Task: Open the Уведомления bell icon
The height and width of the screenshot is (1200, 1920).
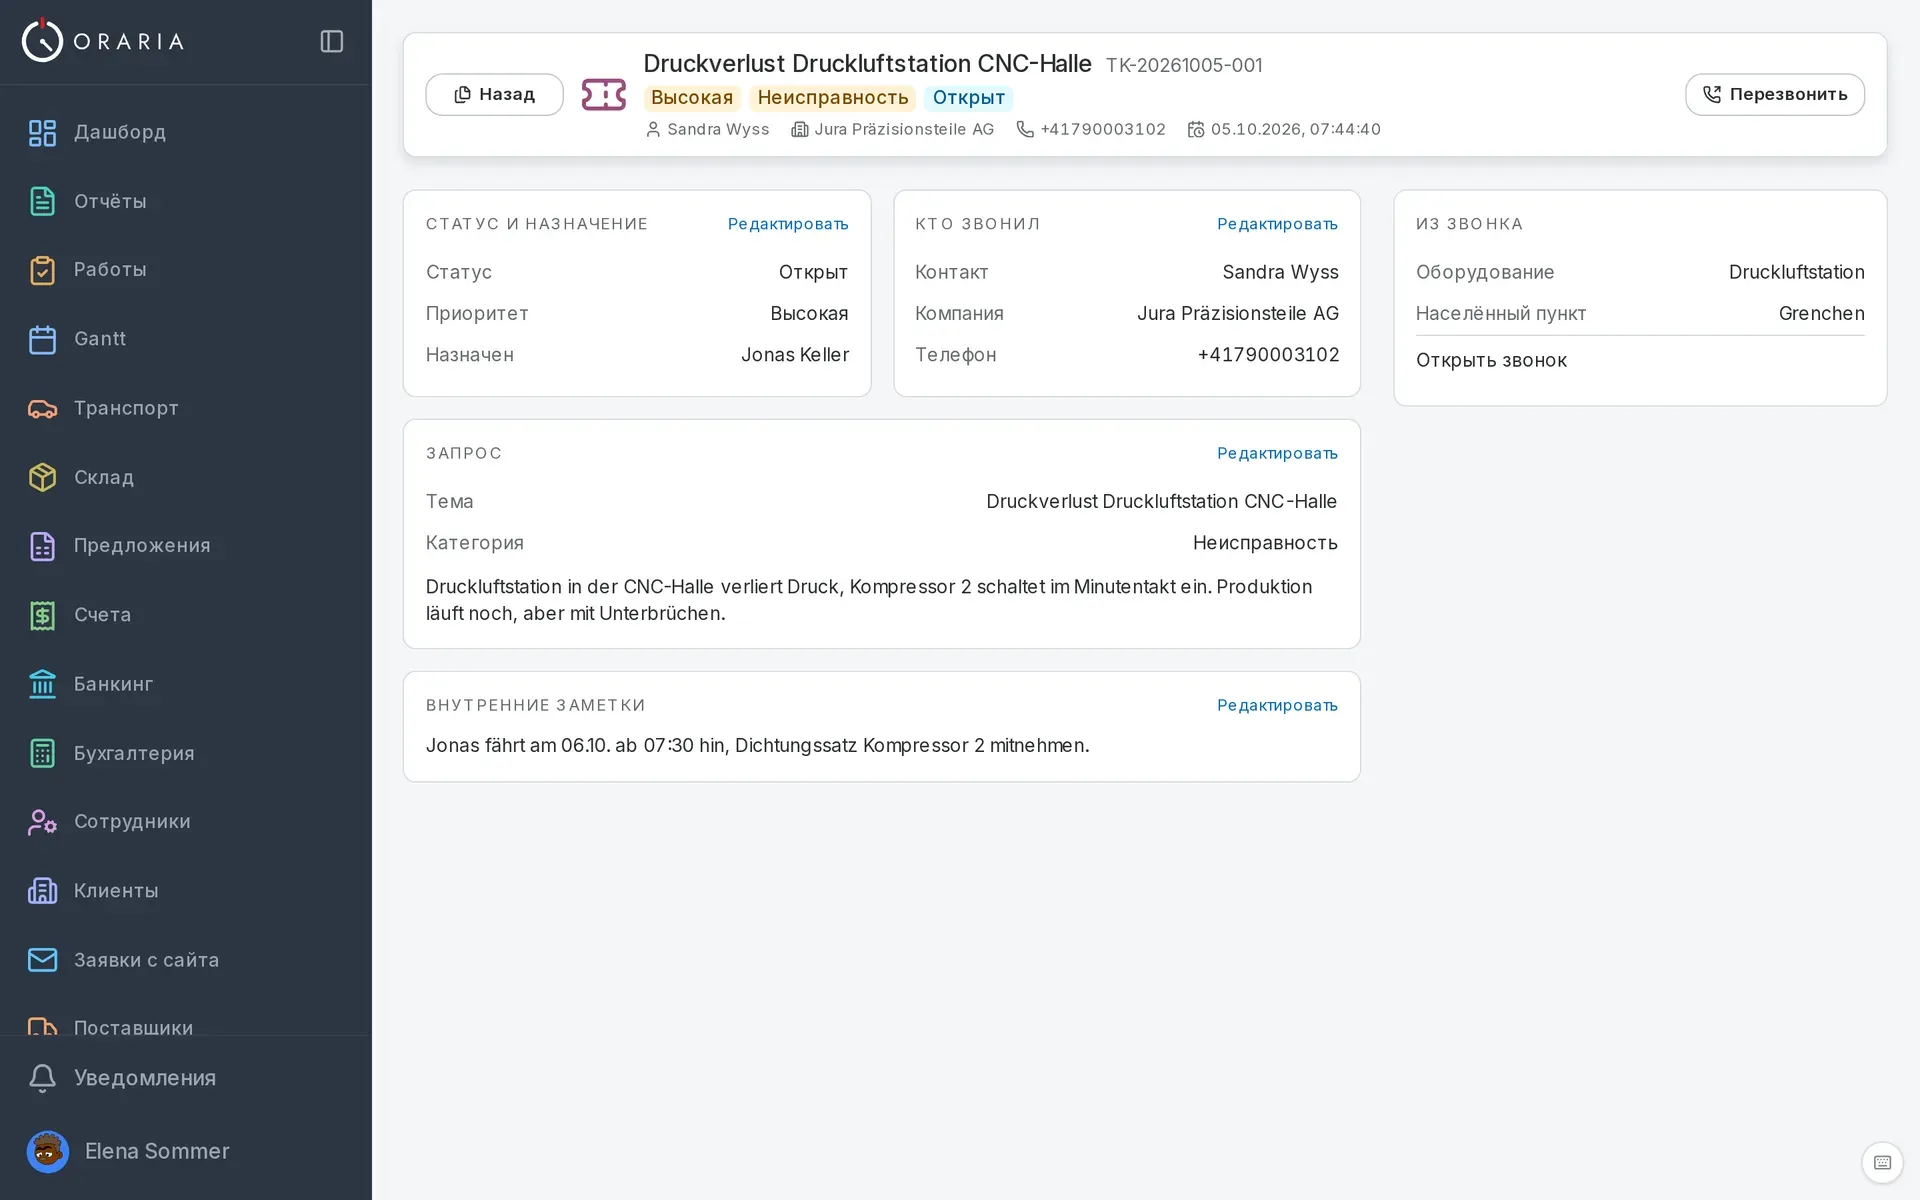Action: pyautogui.click(x=42, y=1078)
